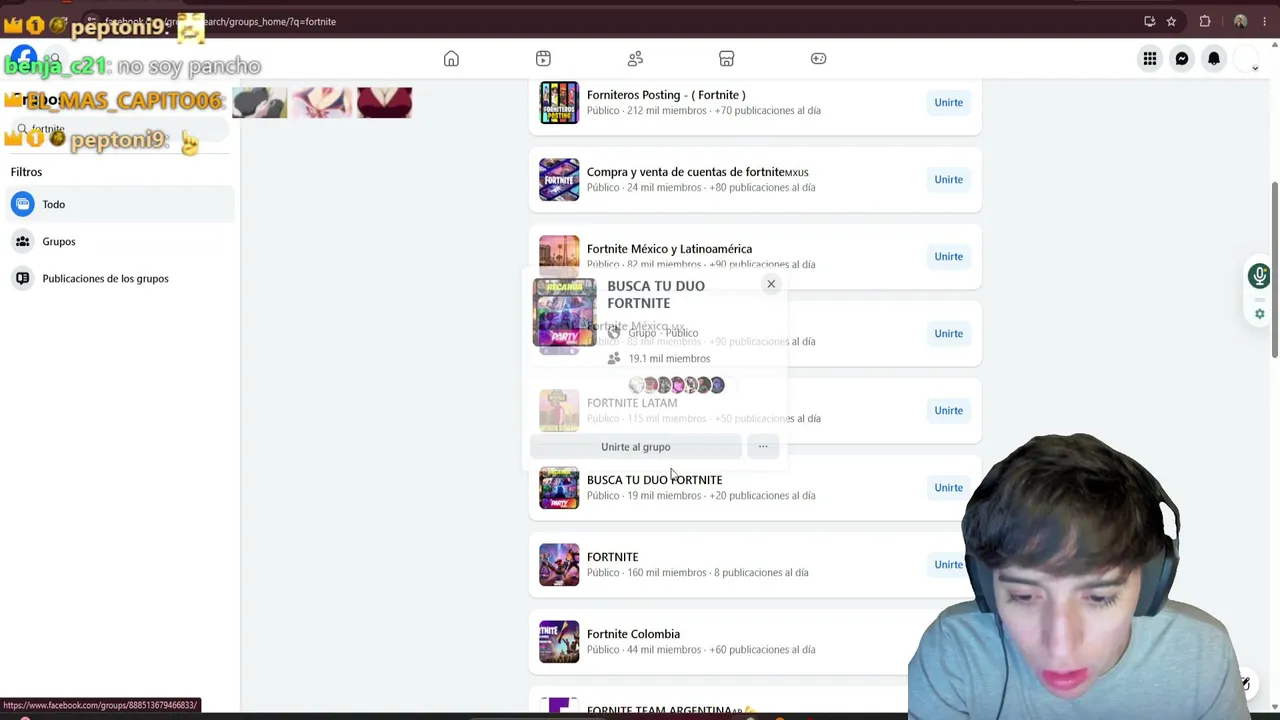This screenshot has height=720, width=1280.
Task: Click the hover card's group cover thumbnail
Action: point(564,312)
